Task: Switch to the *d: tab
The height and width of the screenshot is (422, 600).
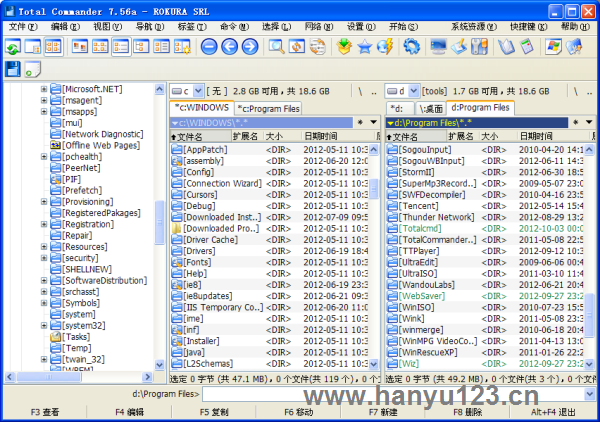Action: (399, 109)
